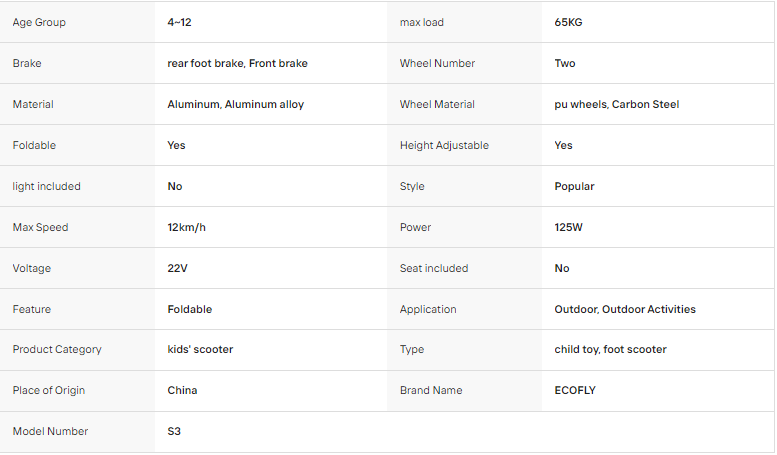The width and height of the screenshot is (777, 455).
Task: Select the light included label
Action: pos(47,186)
